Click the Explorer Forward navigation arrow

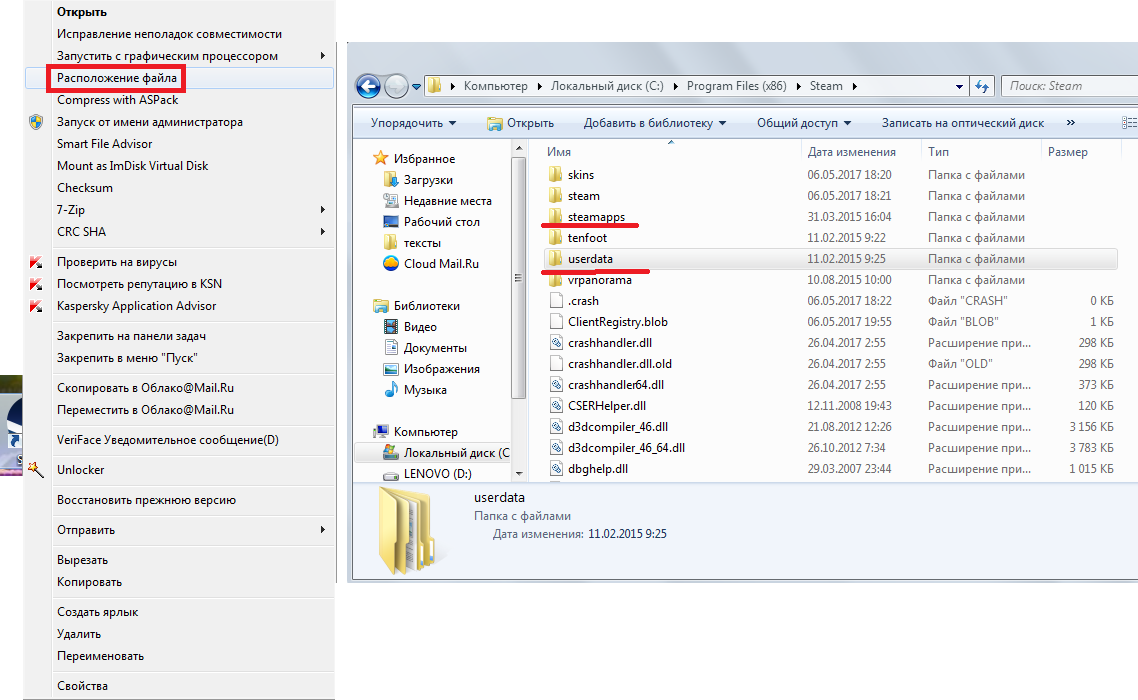tap(396, 86)
